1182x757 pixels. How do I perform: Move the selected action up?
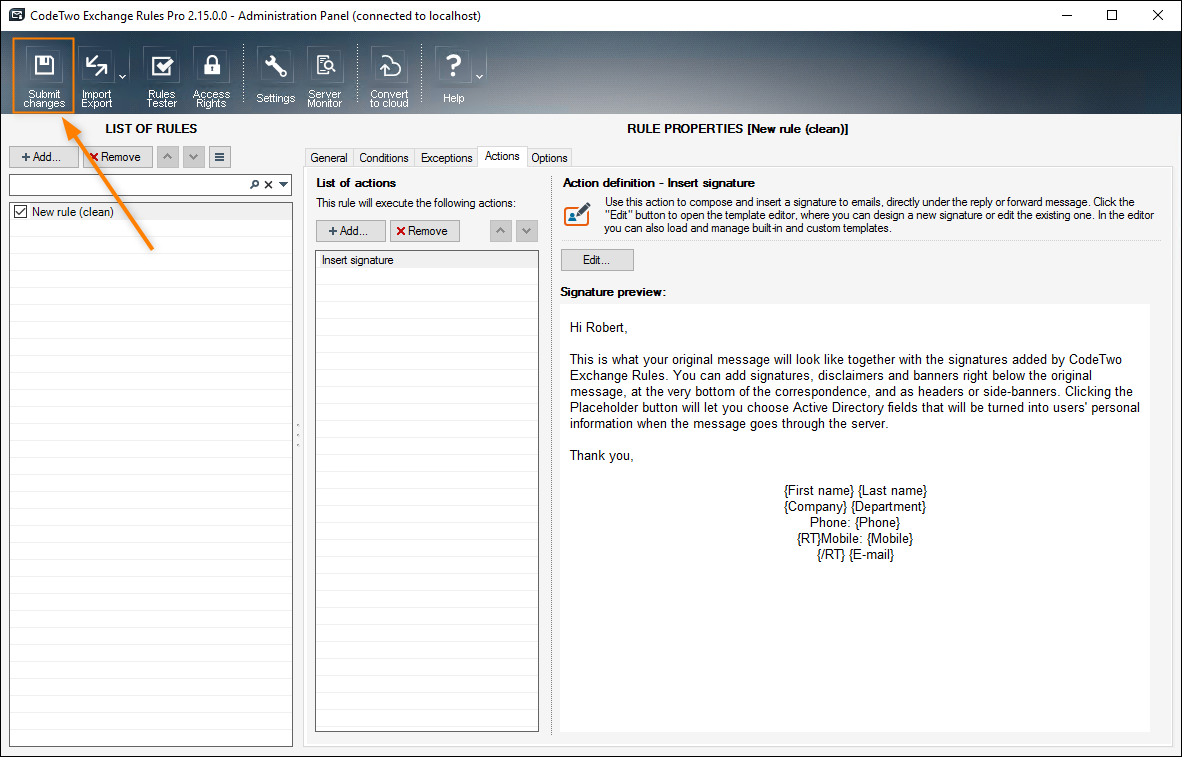[501, 231]
